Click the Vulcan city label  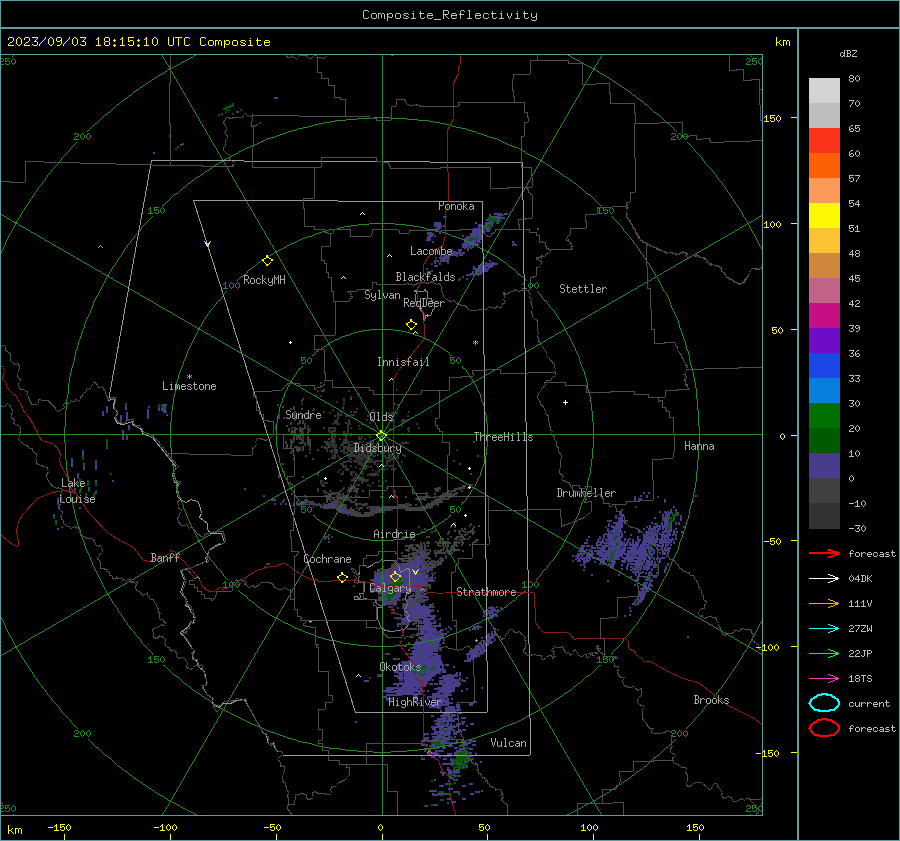click(x=508, y=743)
